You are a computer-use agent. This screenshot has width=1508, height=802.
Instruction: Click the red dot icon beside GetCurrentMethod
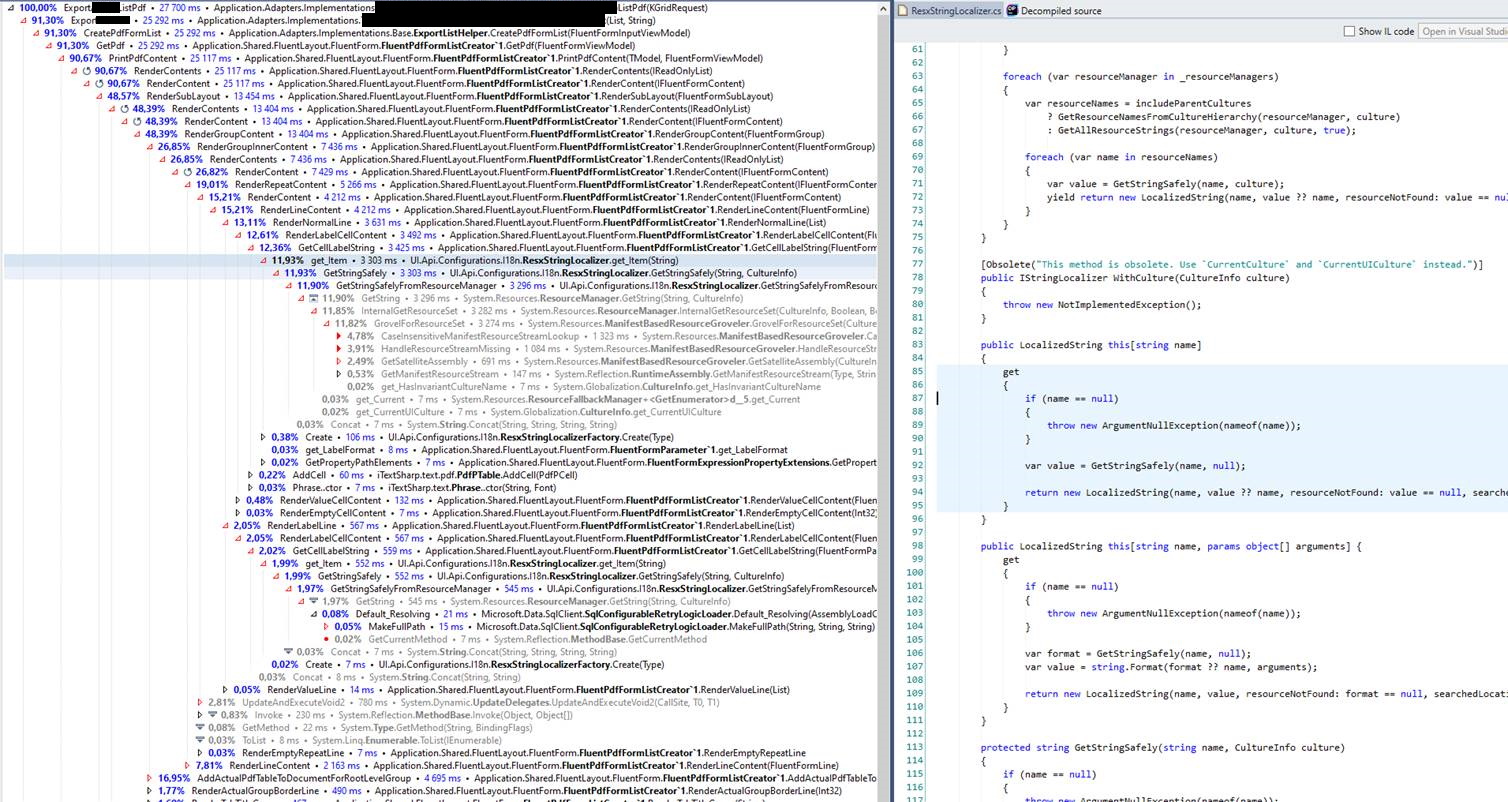point(326,639)
